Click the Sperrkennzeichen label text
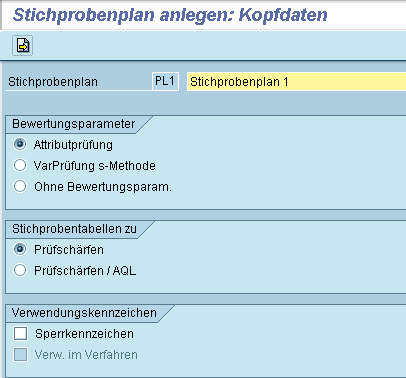Screen dimensions: 406x378 [x=84, y=334]
